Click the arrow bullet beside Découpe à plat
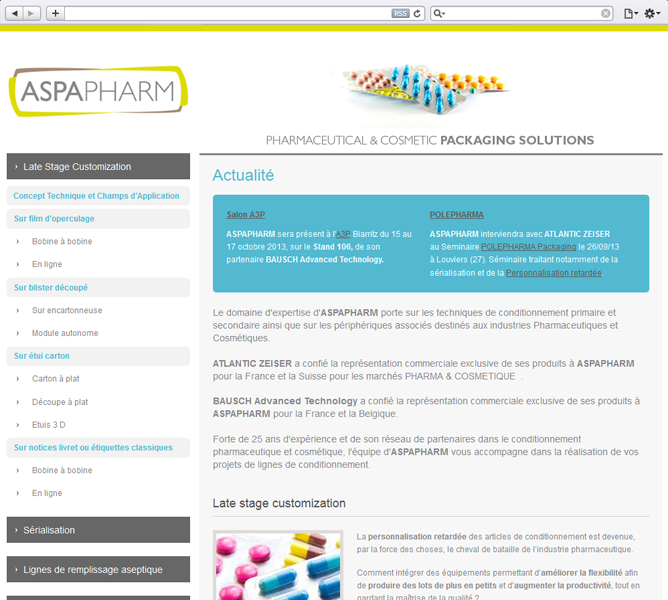This screenshot has height=600, width=668. [x=18, y=402]
